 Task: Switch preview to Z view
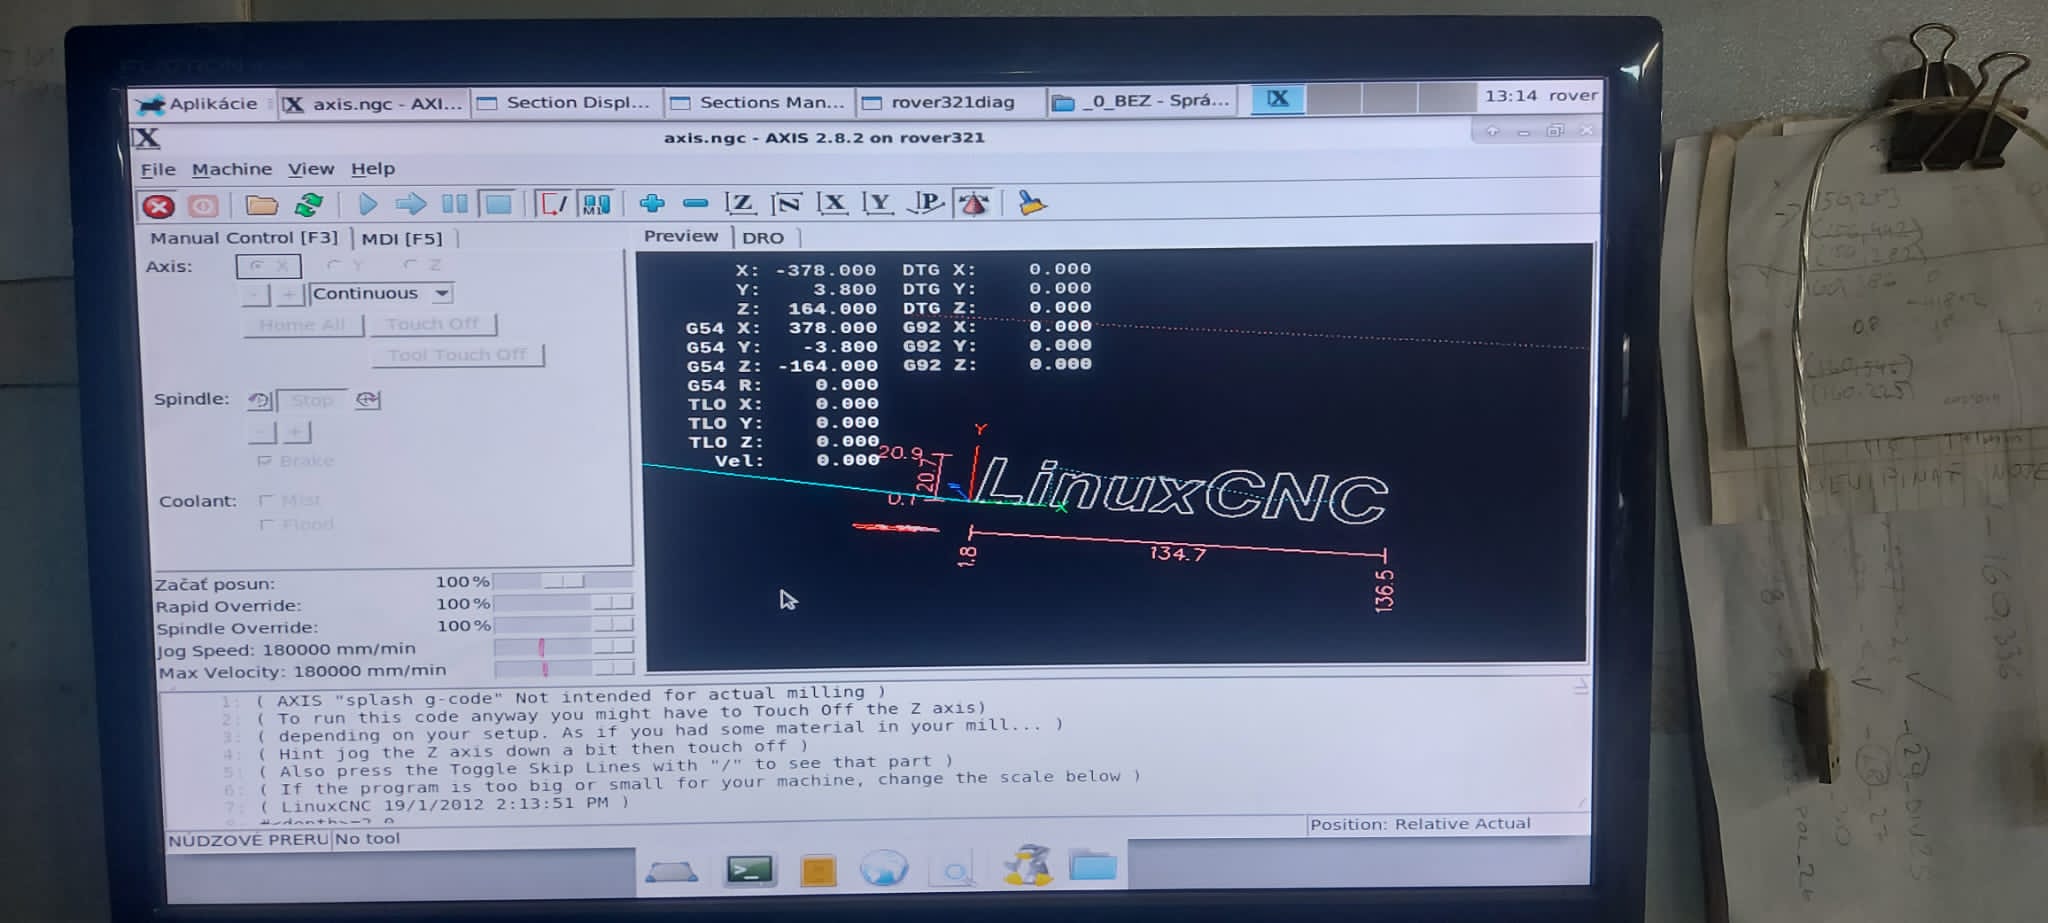(739, 204)
